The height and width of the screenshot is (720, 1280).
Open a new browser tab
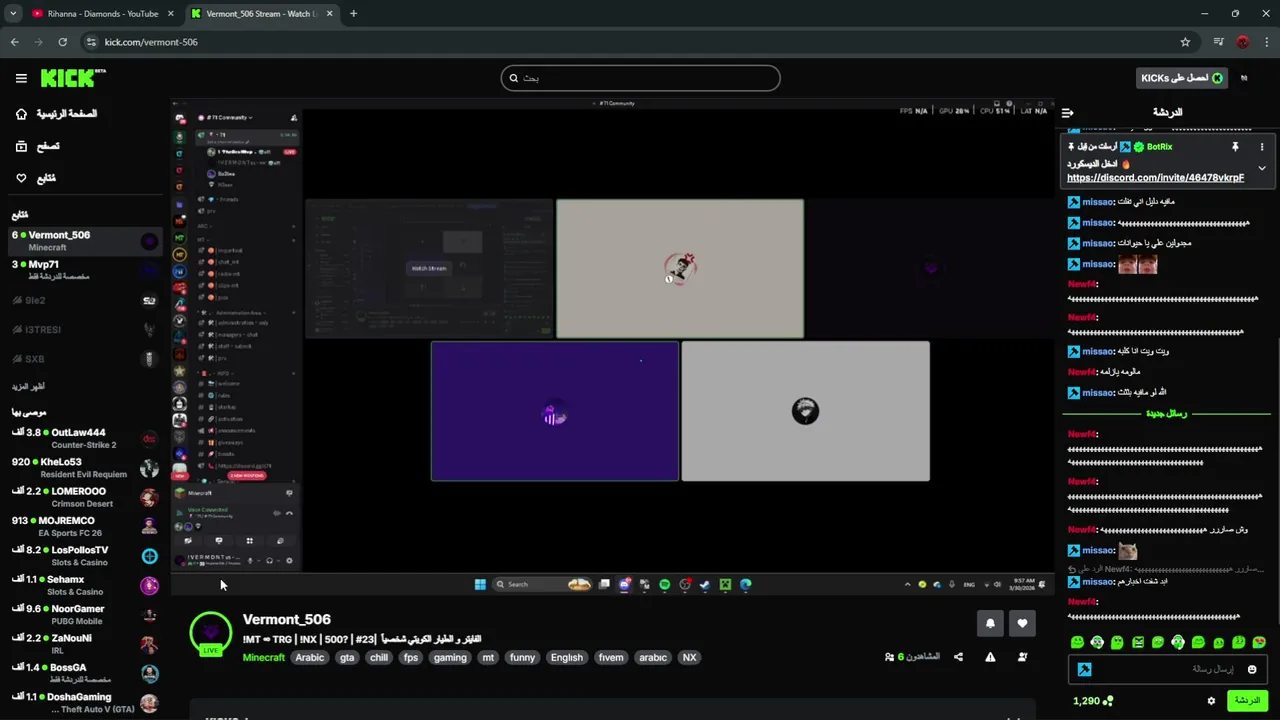click(x=353, y=14)
